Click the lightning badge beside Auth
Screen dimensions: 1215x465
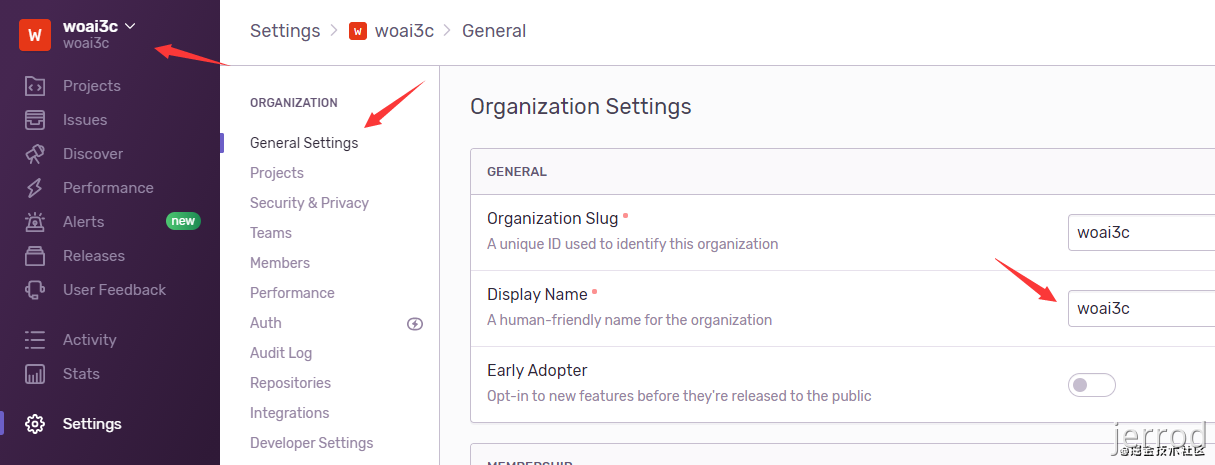coord(416,323)
